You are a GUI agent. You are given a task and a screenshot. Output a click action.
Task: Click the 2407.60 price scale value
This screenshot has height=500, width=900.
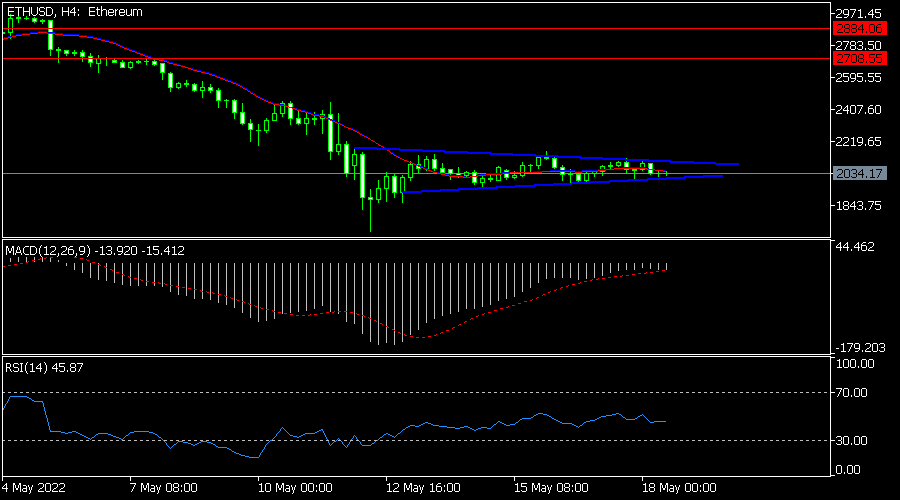(x=858, y=110)
